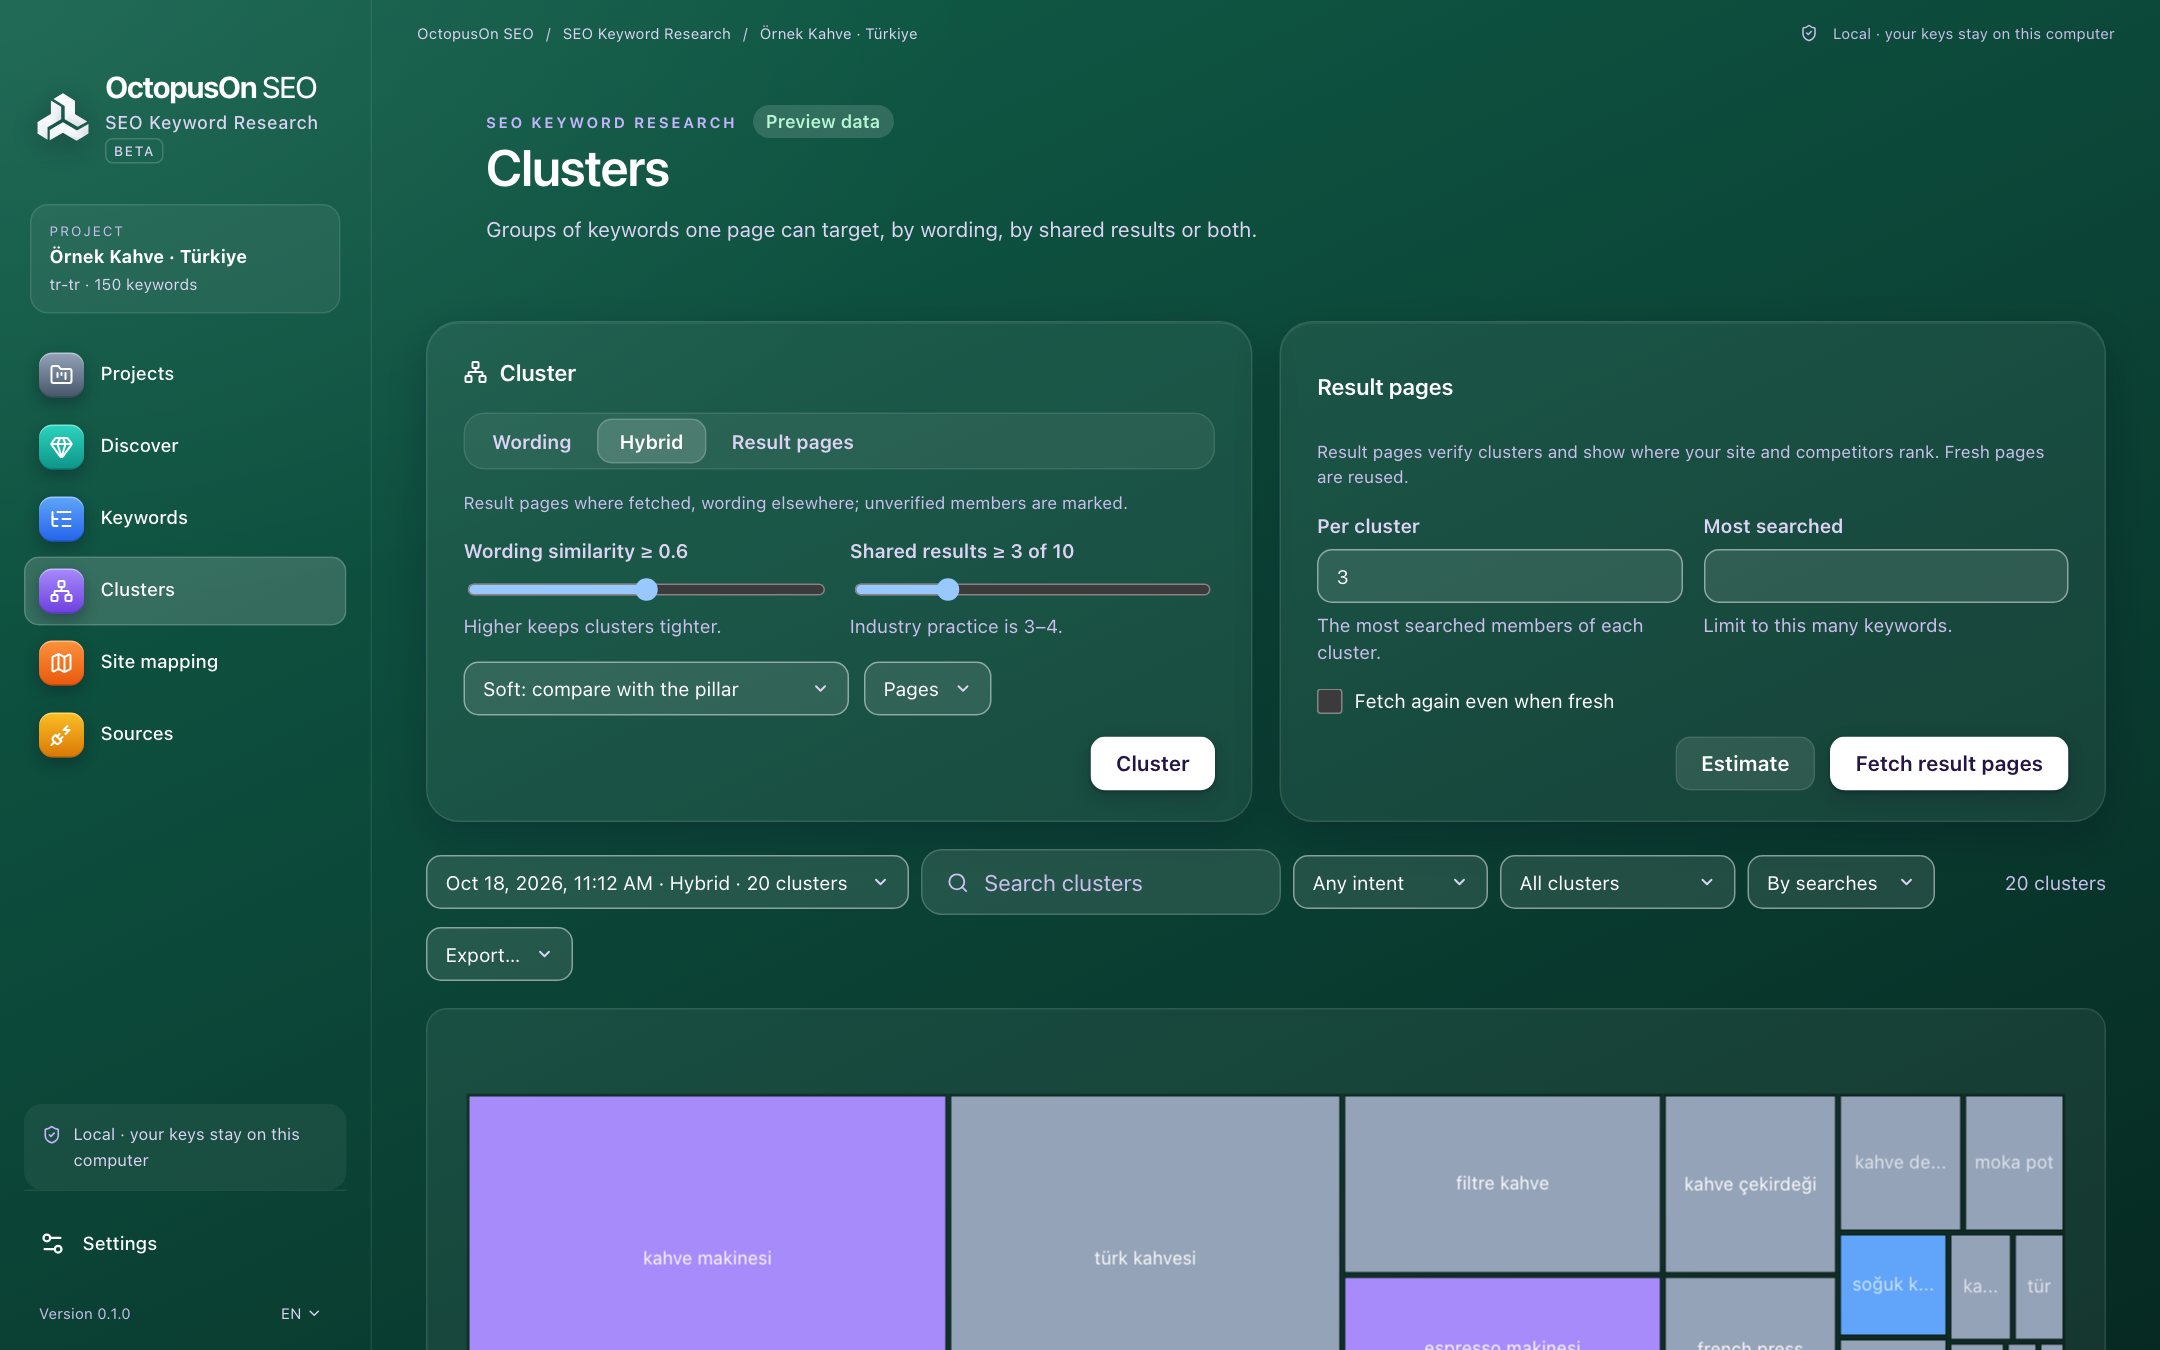Adjust the Wording similarity slider
This screenshot has height=1350, width=2160.
646,590
